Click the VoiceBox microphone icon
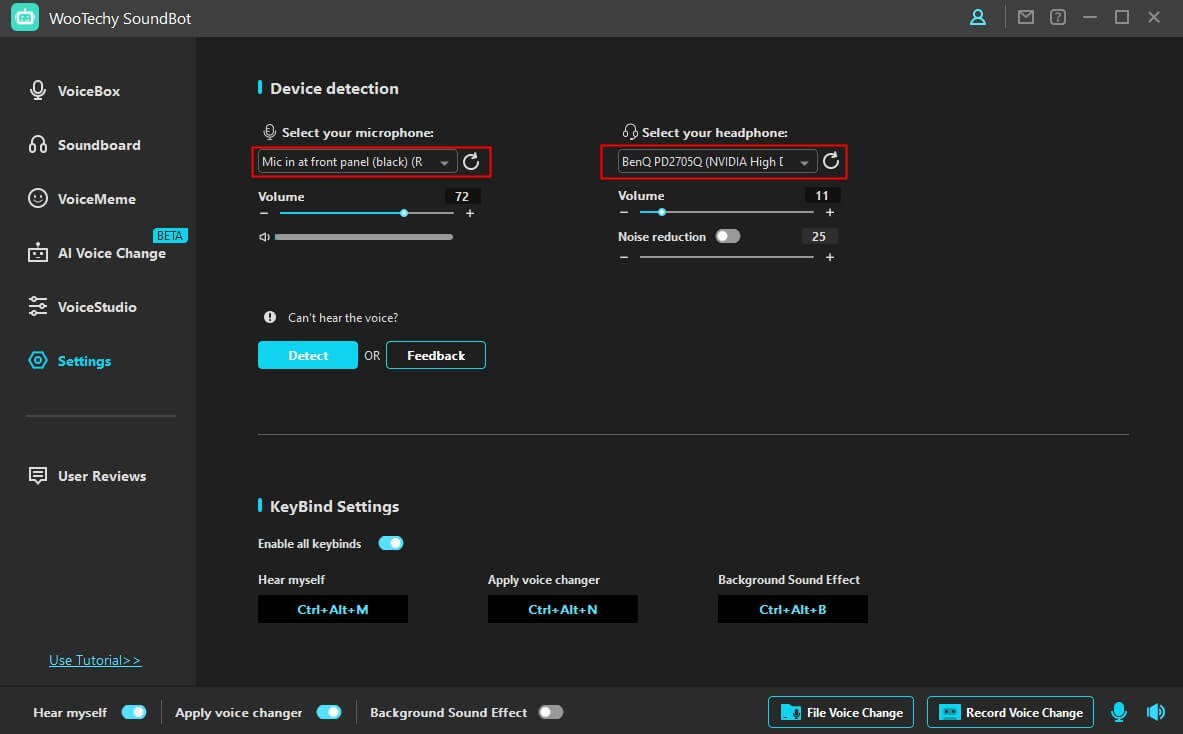Screen dimensions: 1183x734 (38, 91)
